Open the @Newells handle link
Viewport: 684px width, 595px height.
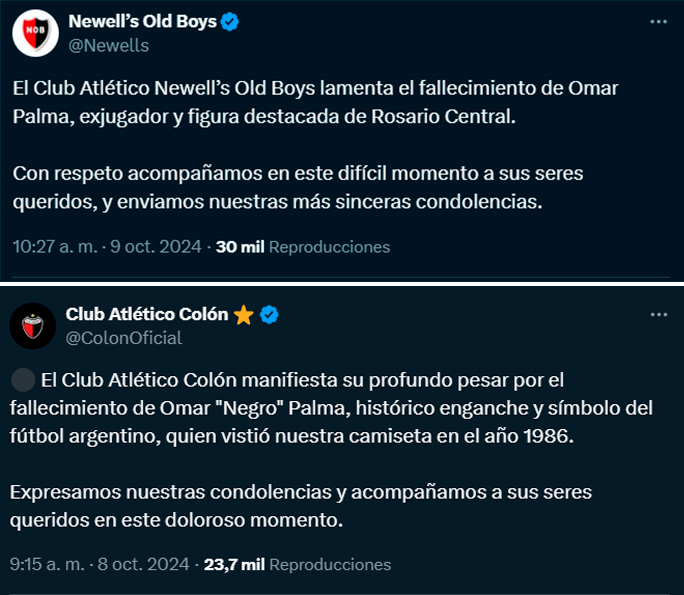109,45
